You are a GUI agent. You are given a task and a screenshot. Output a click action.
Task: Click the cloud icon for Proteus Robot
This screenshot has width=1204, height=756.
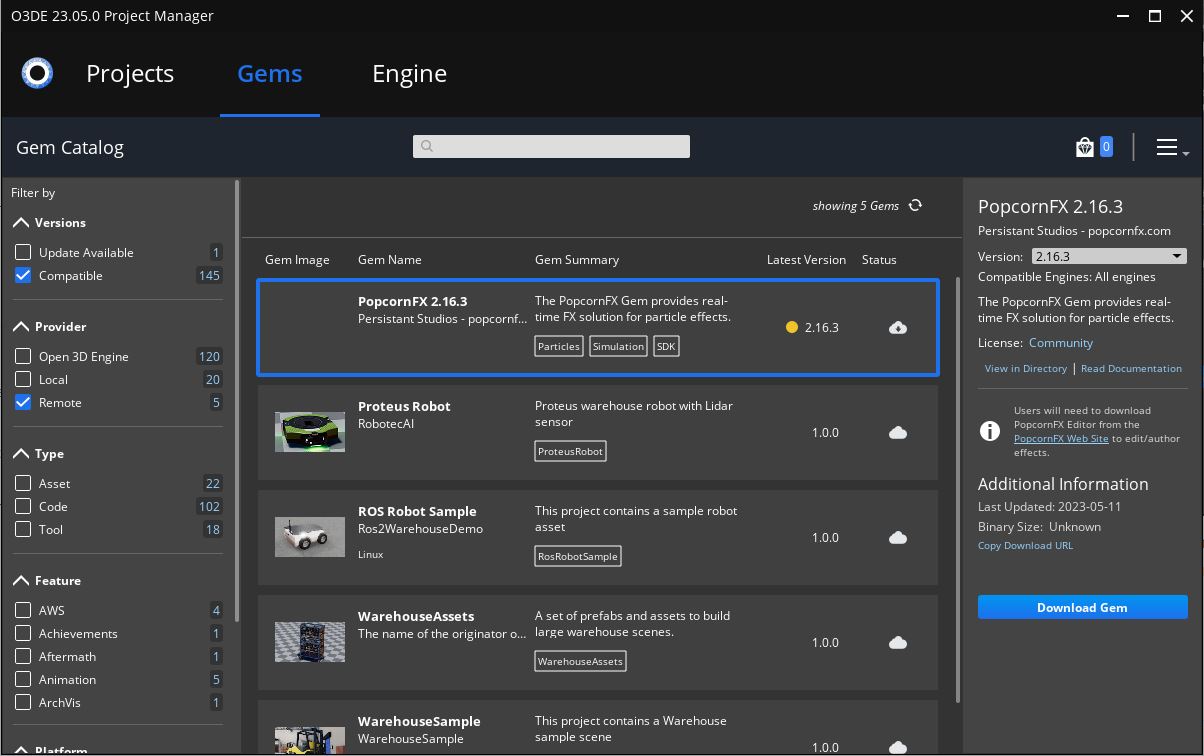(897, 432)
